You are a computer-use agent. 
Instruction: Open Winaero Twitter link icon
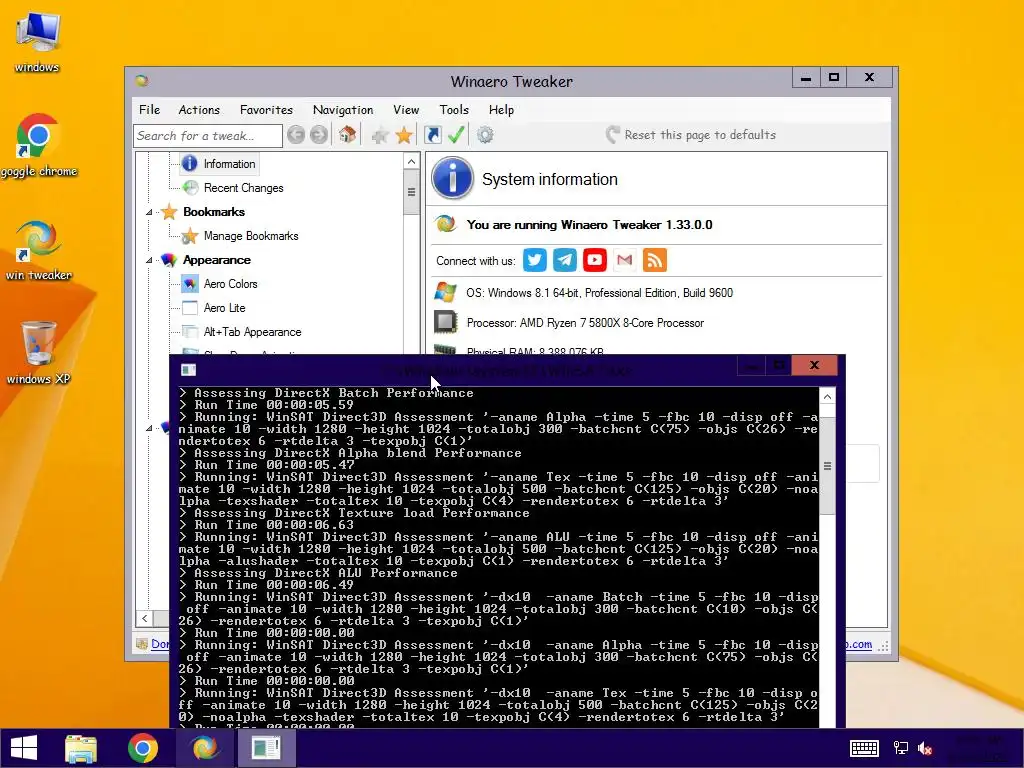535,260
